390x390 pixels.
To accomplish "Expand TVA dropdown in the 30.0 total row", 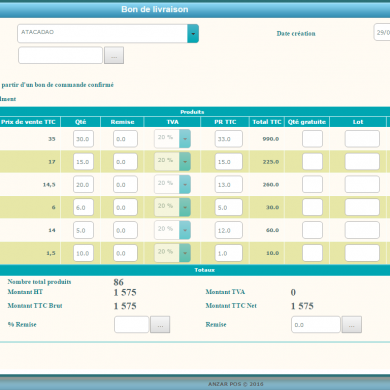I will (x=185, y=207).
